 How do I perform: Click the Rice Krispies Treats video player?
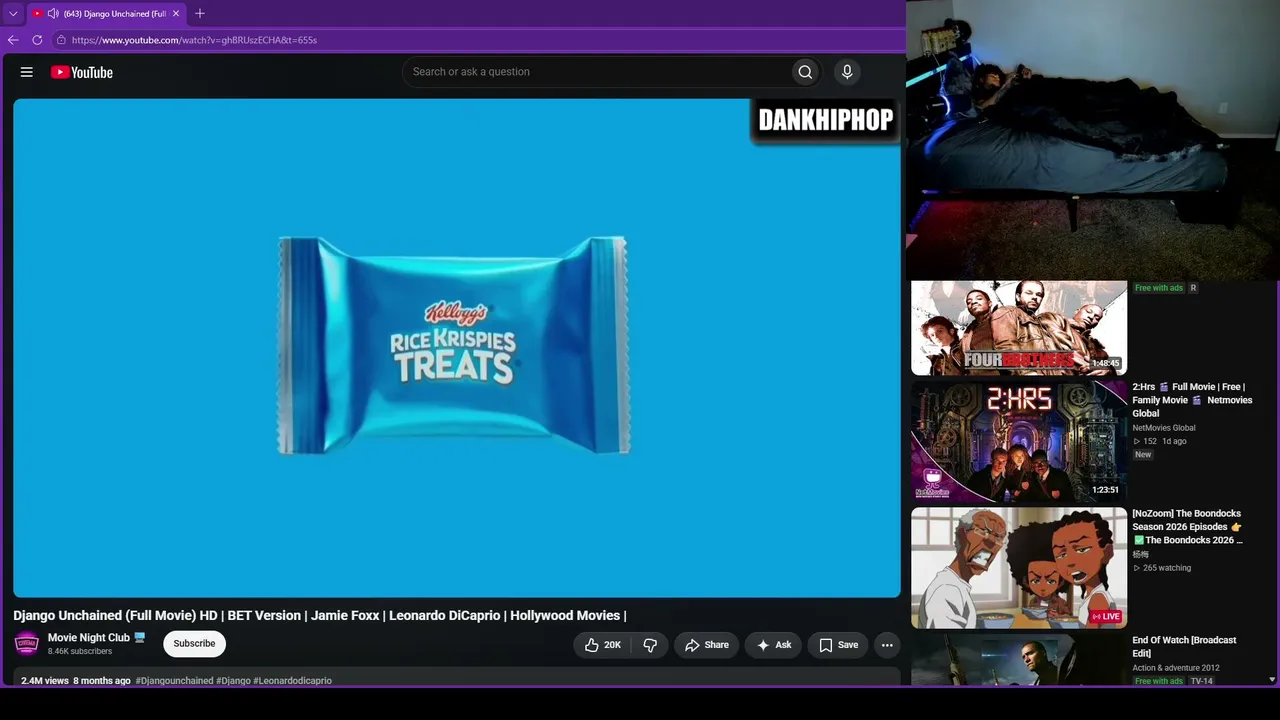tap(457, 347)
